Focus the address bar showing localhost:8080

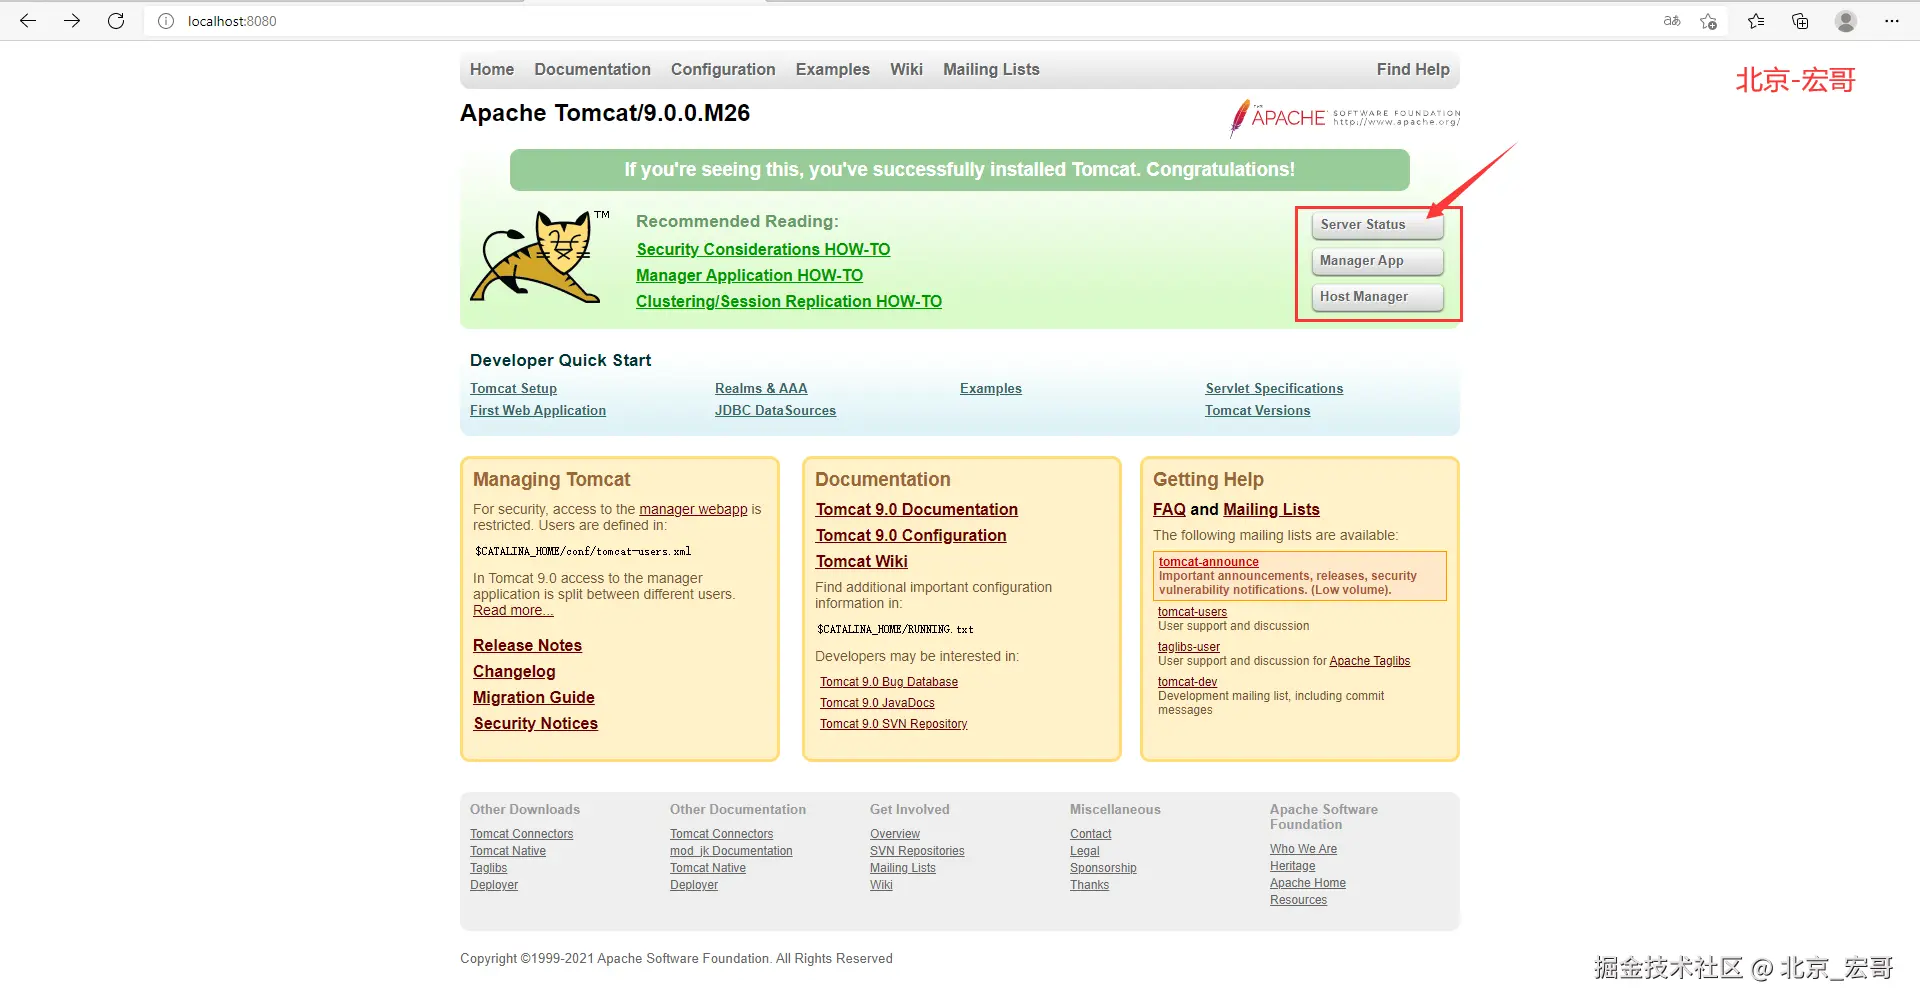(x=900, y=21)
